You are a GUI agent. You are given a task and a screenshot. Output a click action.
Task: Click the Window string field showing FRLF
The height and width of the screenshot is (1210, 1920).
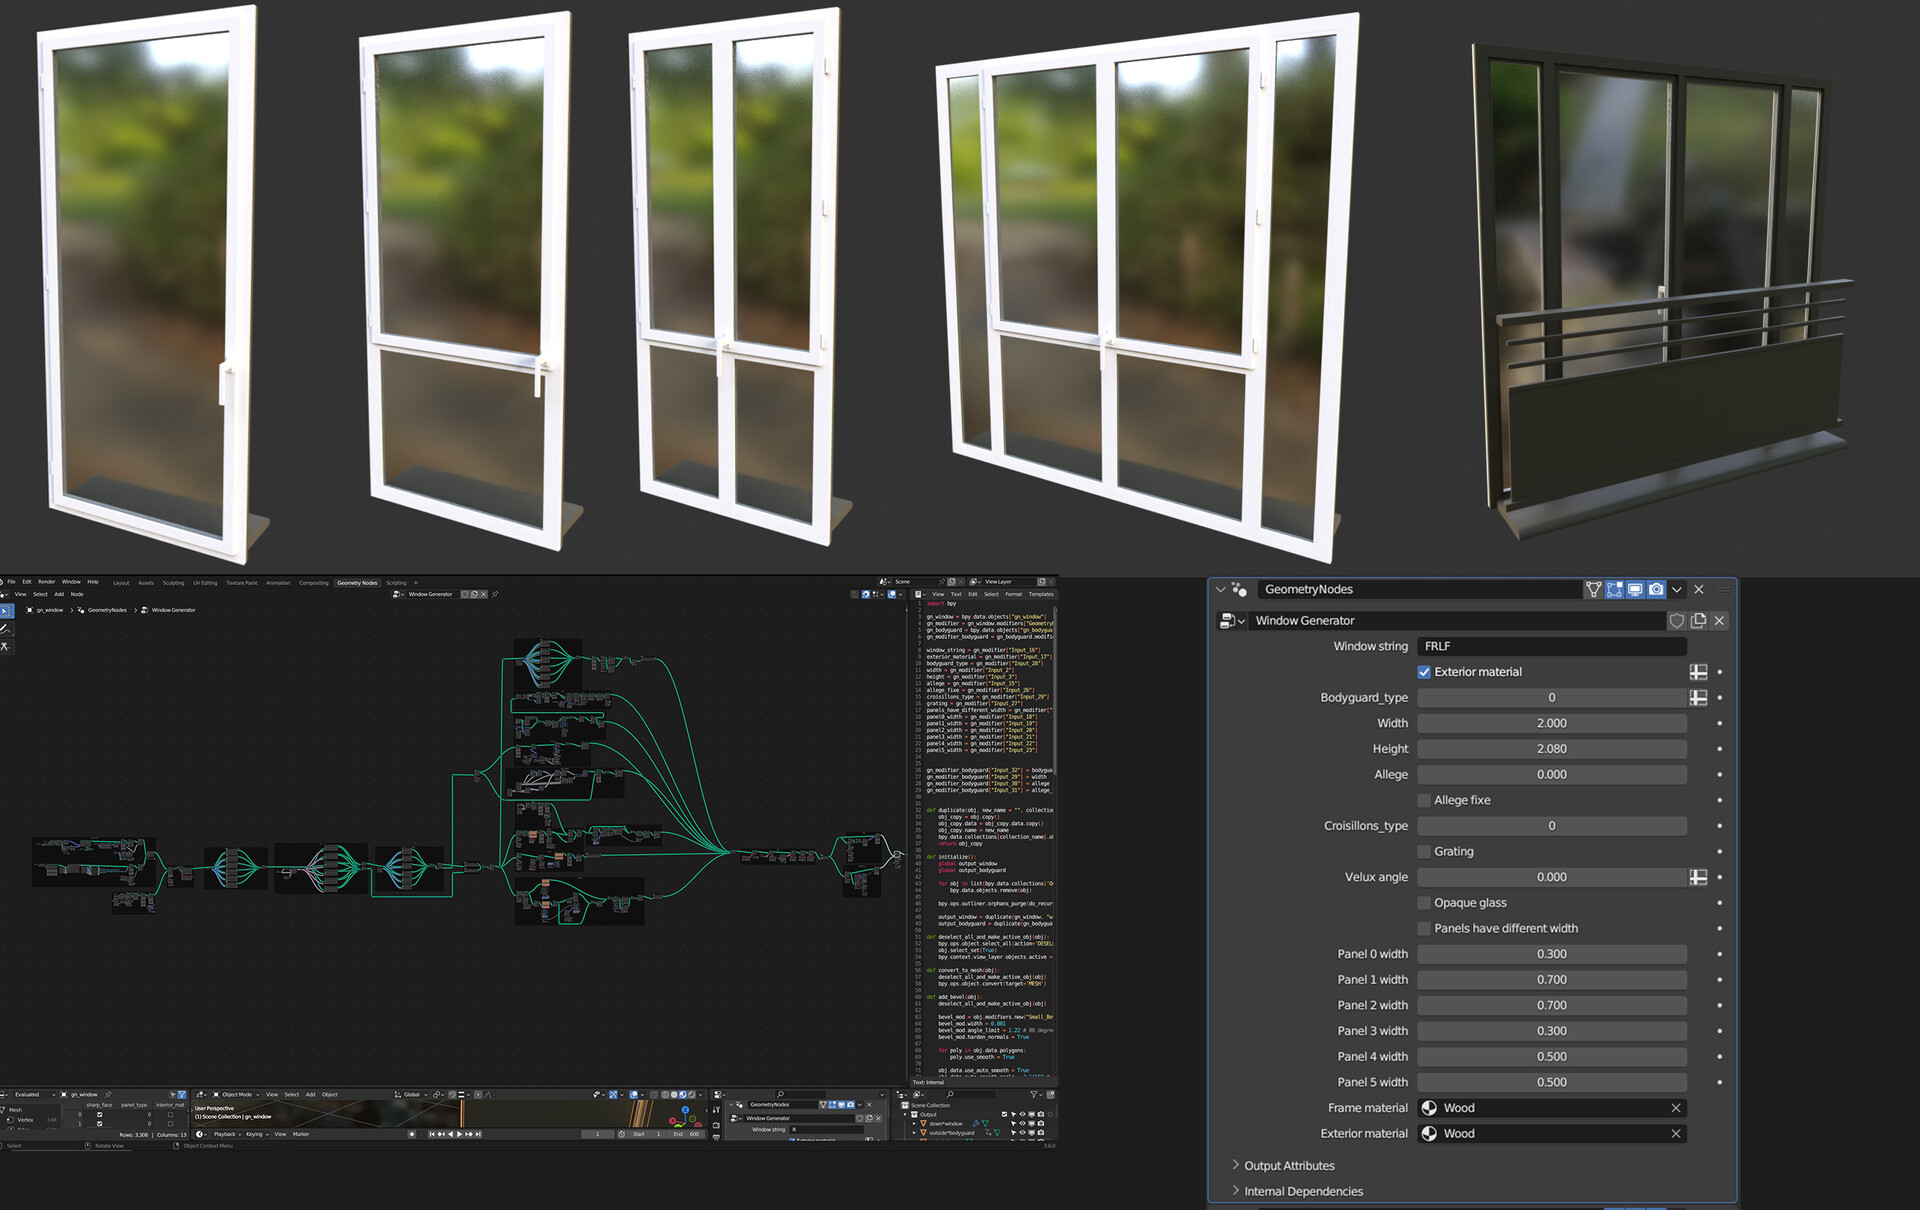(1551, 646)
